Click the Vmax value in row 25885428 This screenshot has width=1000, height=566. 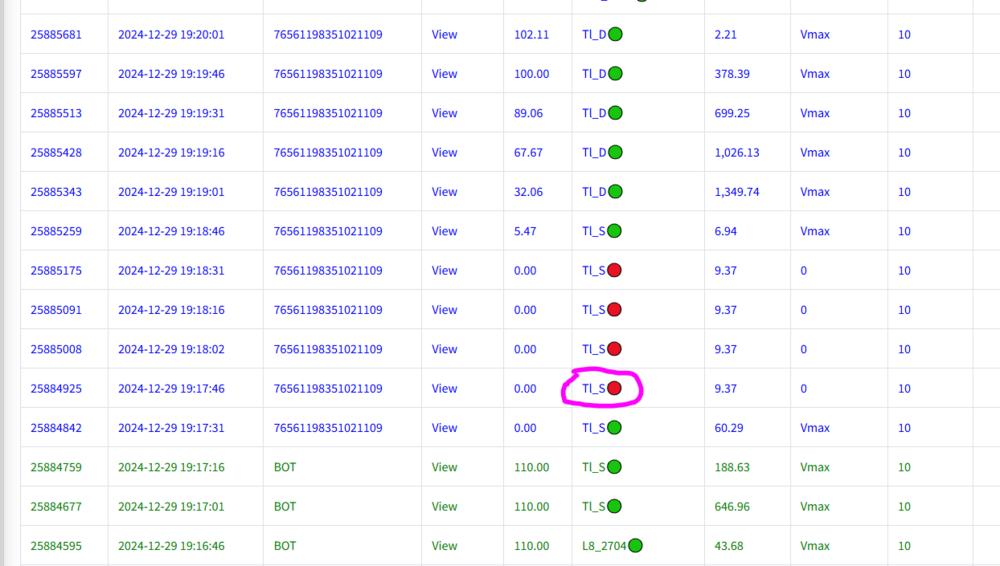click(815, 153)
